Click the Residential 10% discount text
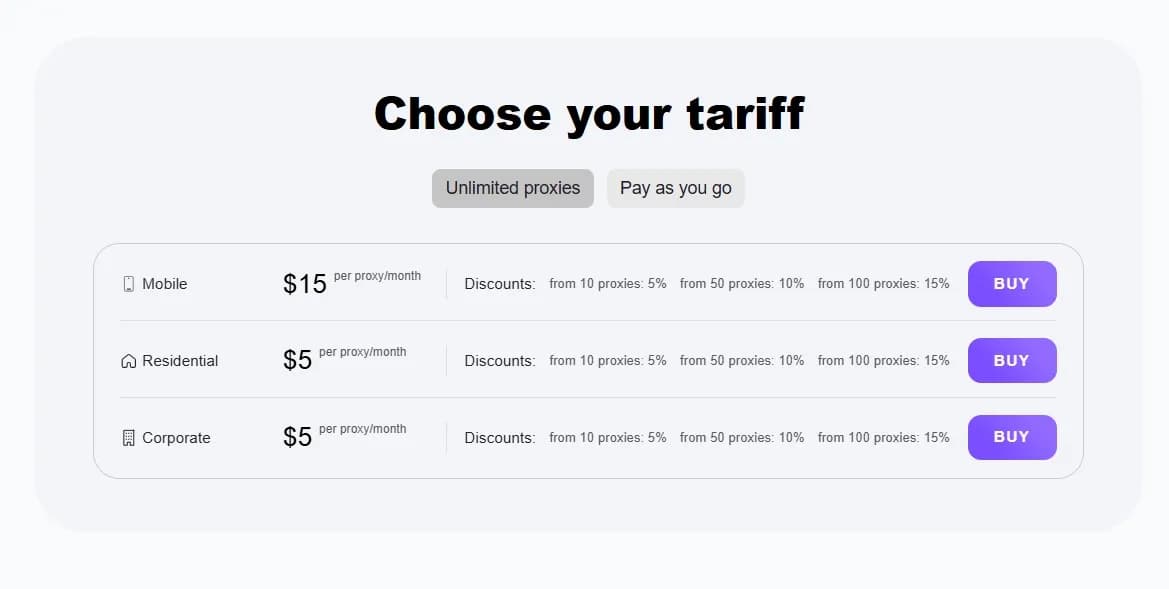 click(x=742, y=360)
